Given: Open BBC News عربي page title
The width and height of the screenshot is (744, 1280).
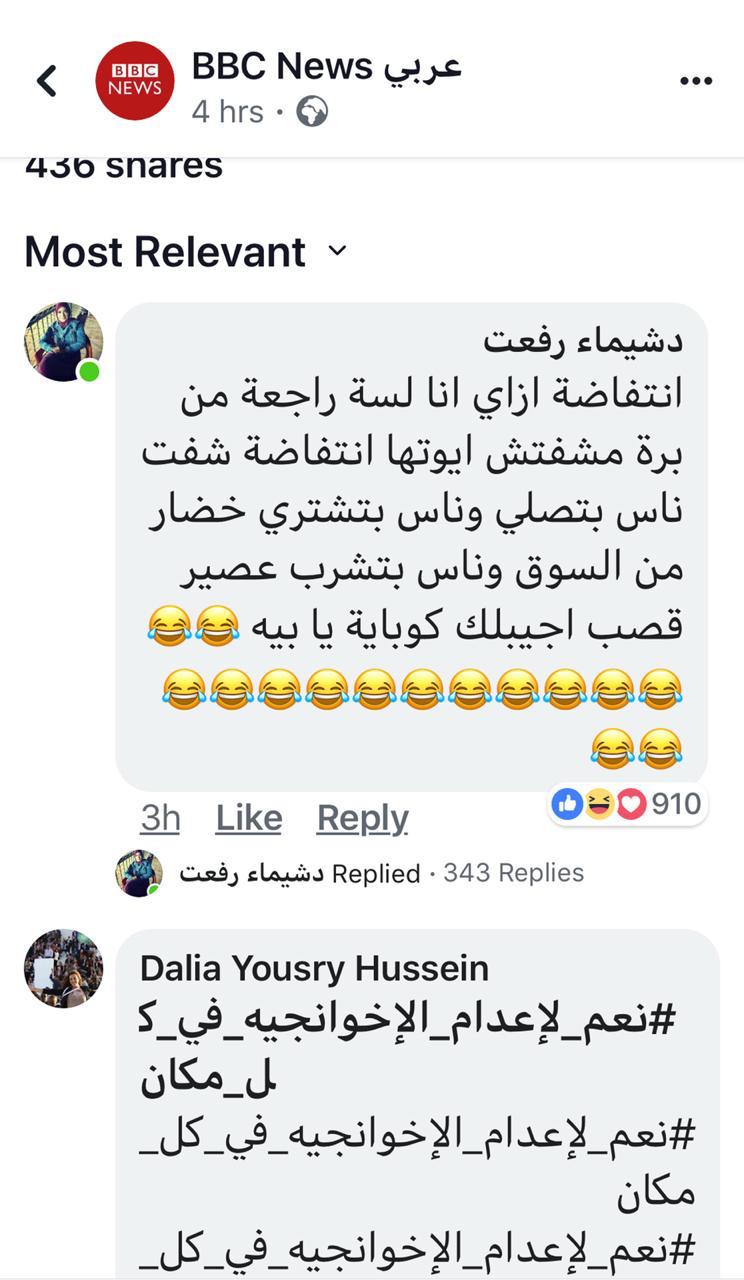Looking at the screenshot, I should tap(326, 67).
